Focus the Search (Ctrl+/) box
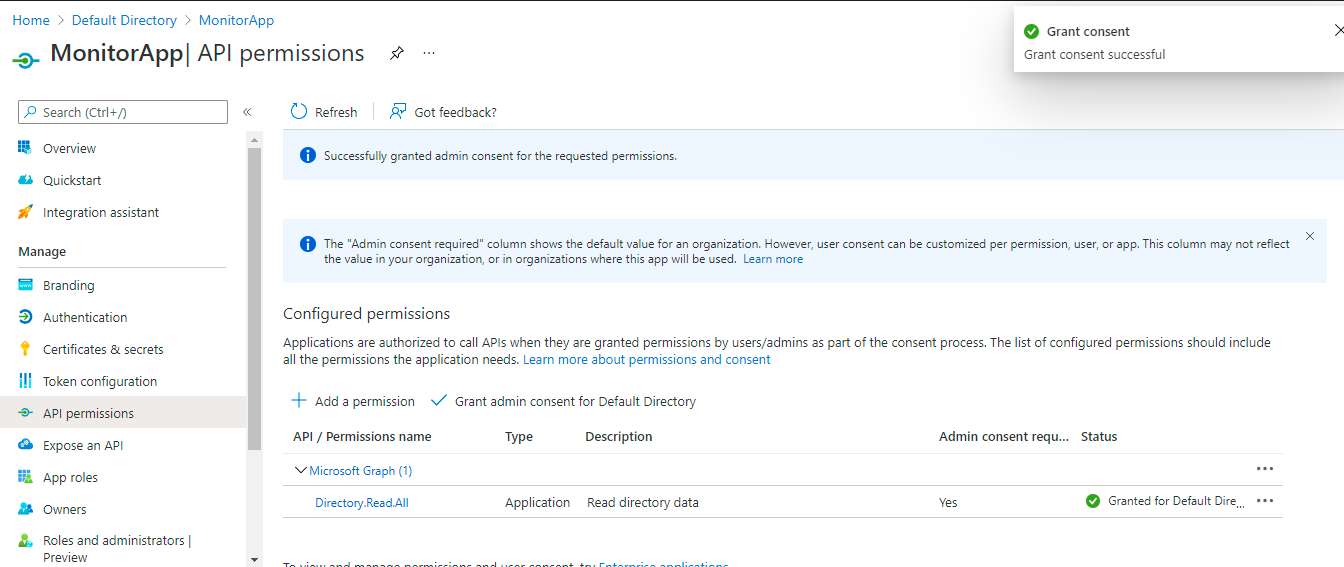This screenshot has width=1344, height=567. 123,112
